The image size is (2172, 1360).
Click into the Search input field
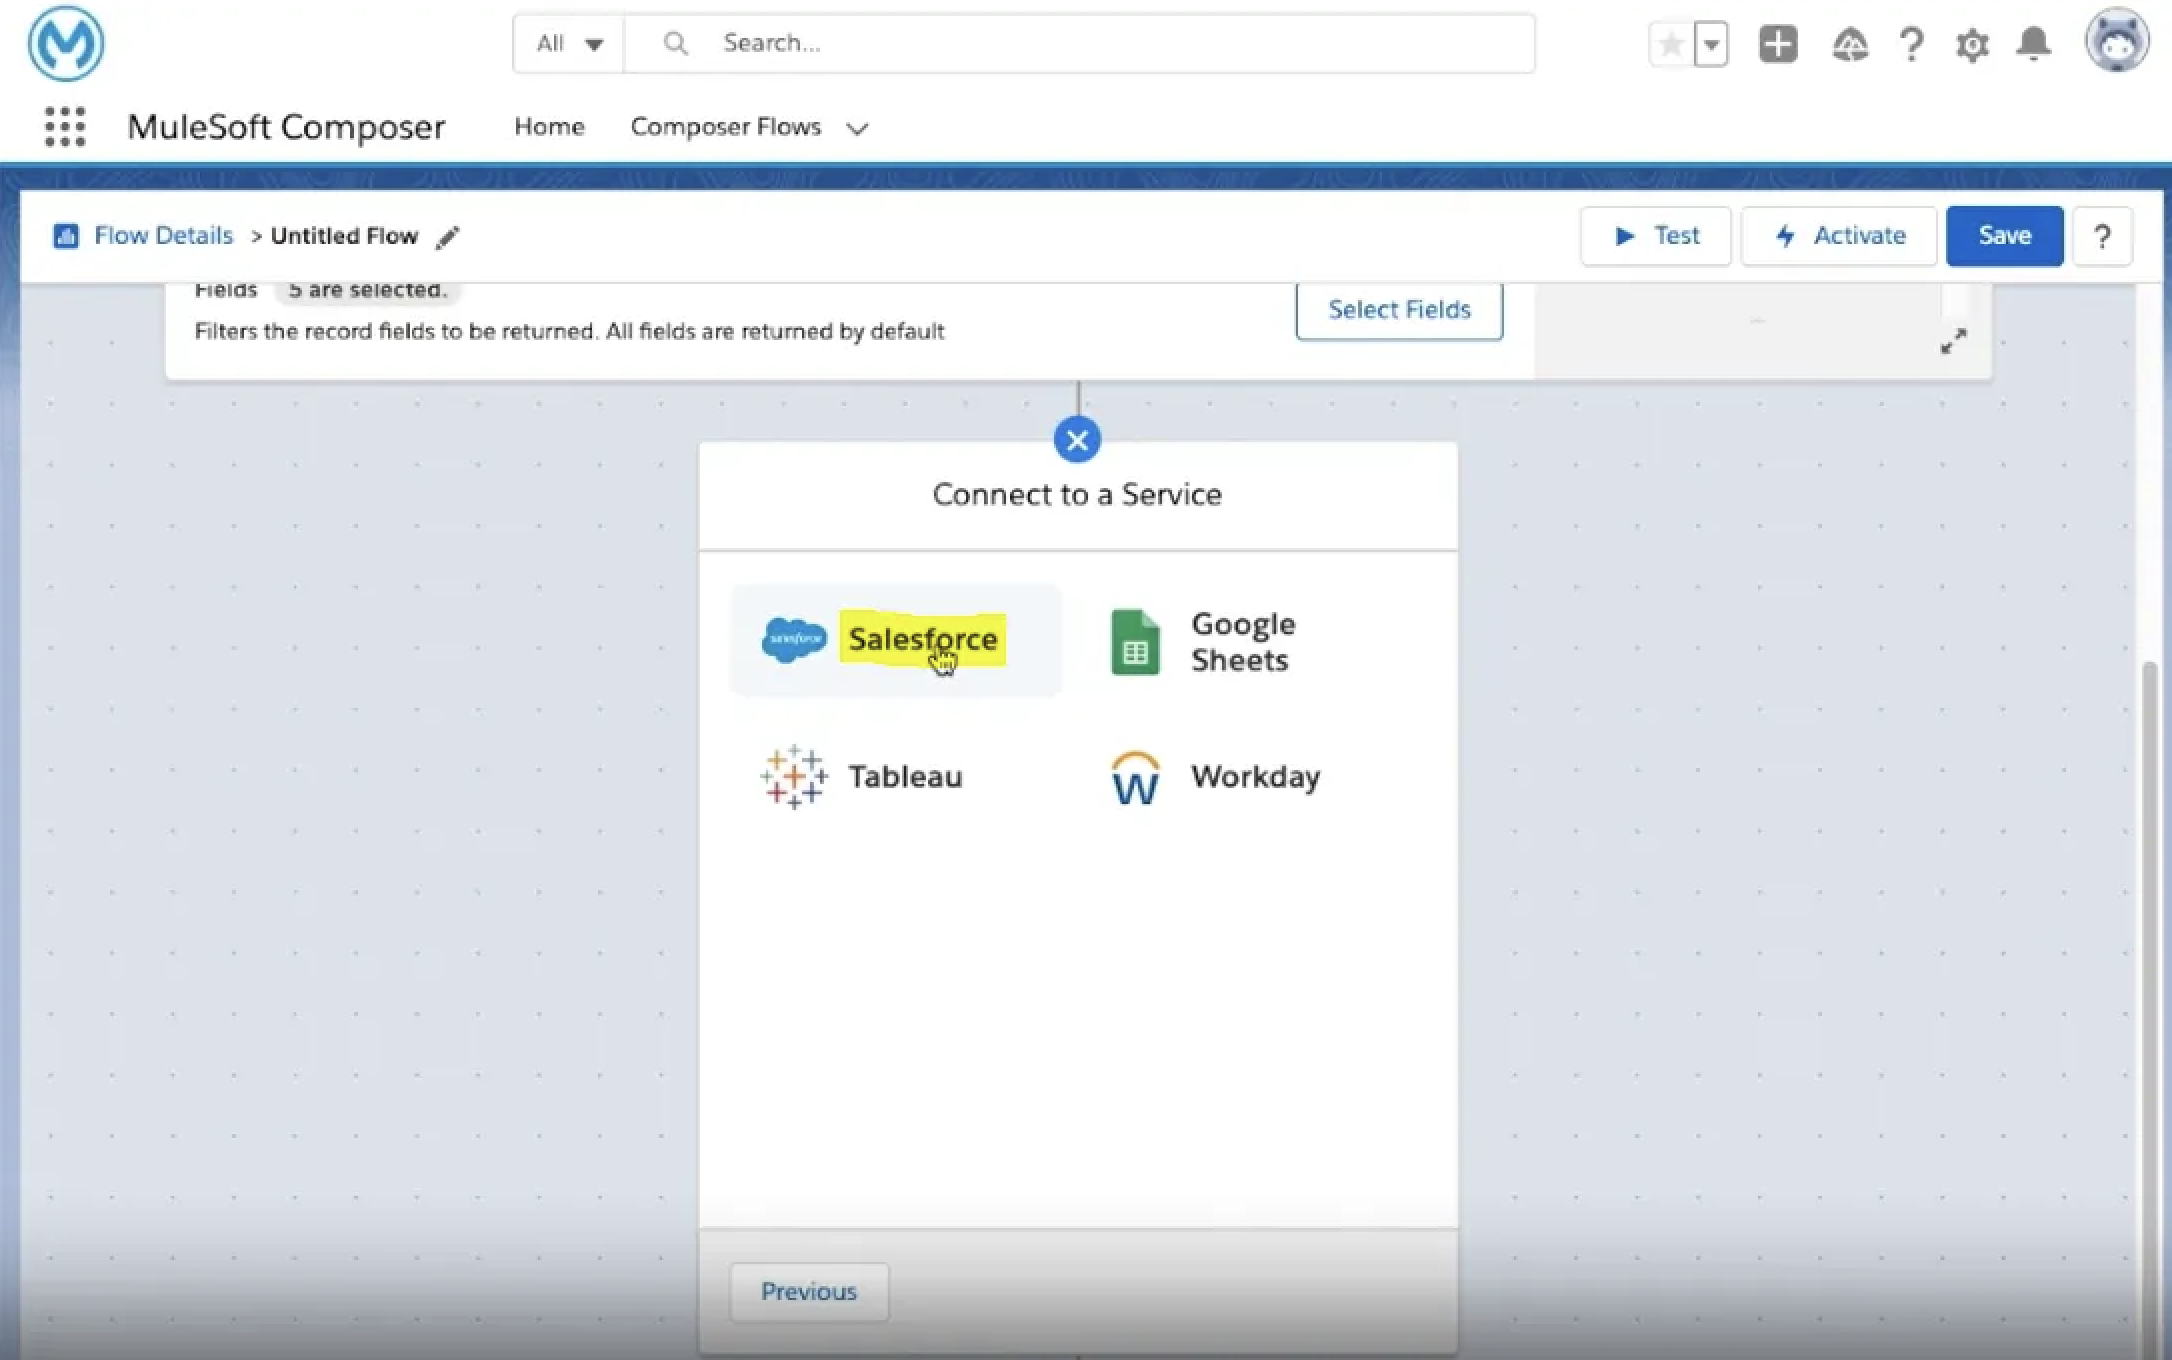tap(1079, 43)
